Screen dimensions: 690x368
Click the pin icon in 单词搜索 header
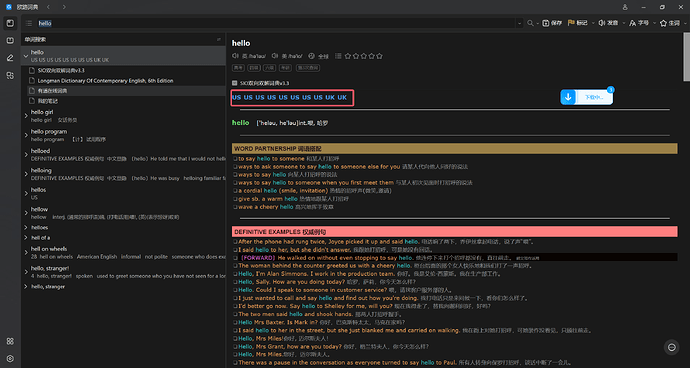pos(219,40)
